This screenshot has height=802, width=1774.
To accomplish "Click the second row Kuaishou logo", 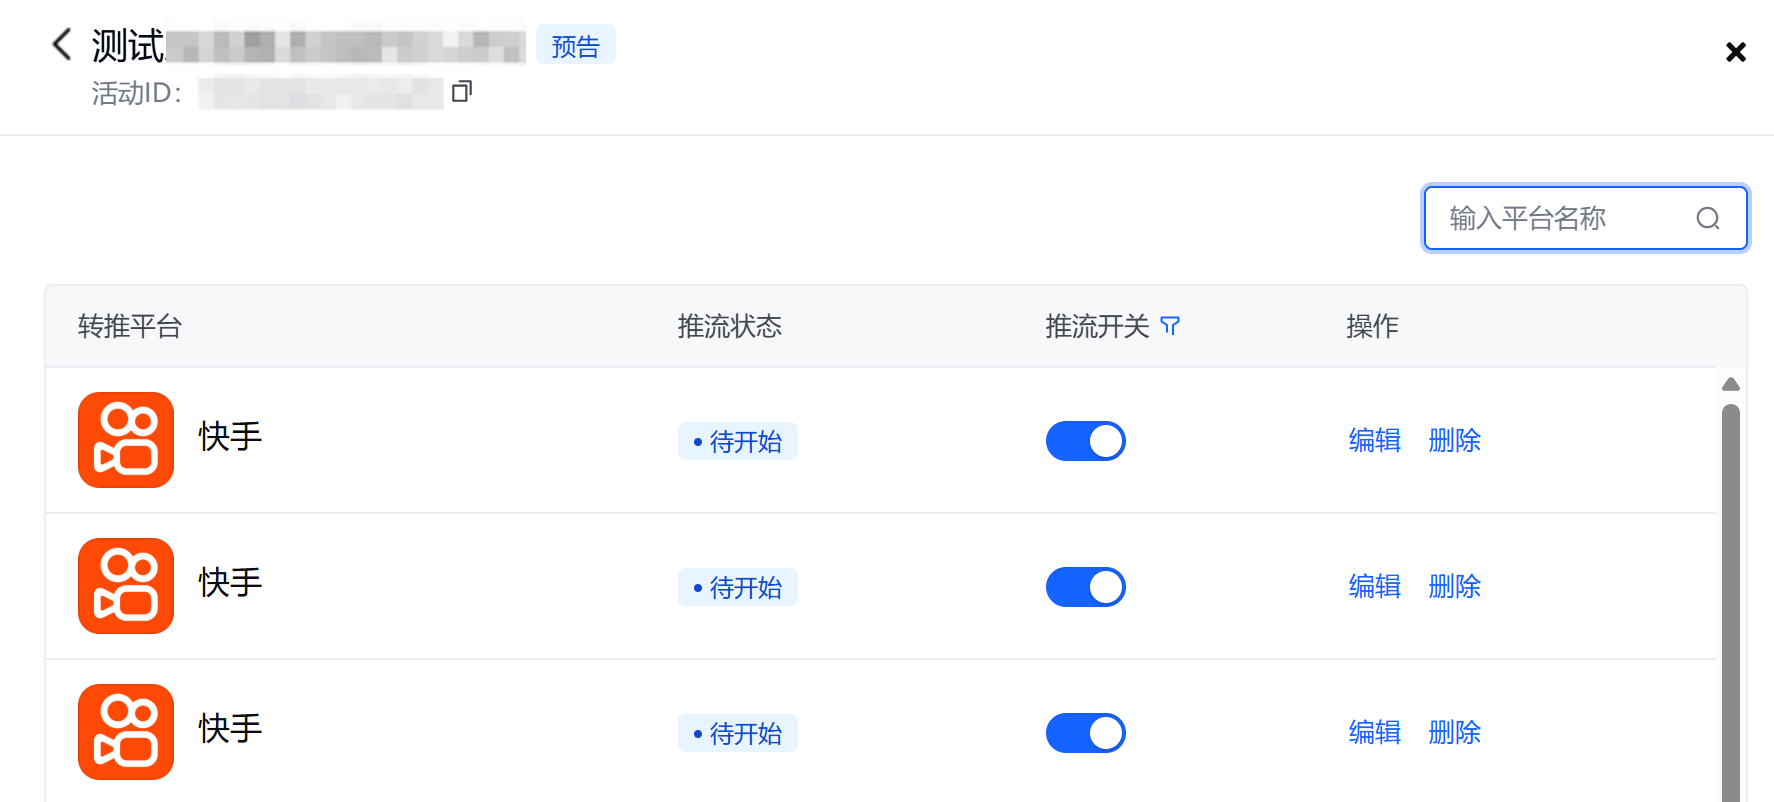I will point(126,586).
